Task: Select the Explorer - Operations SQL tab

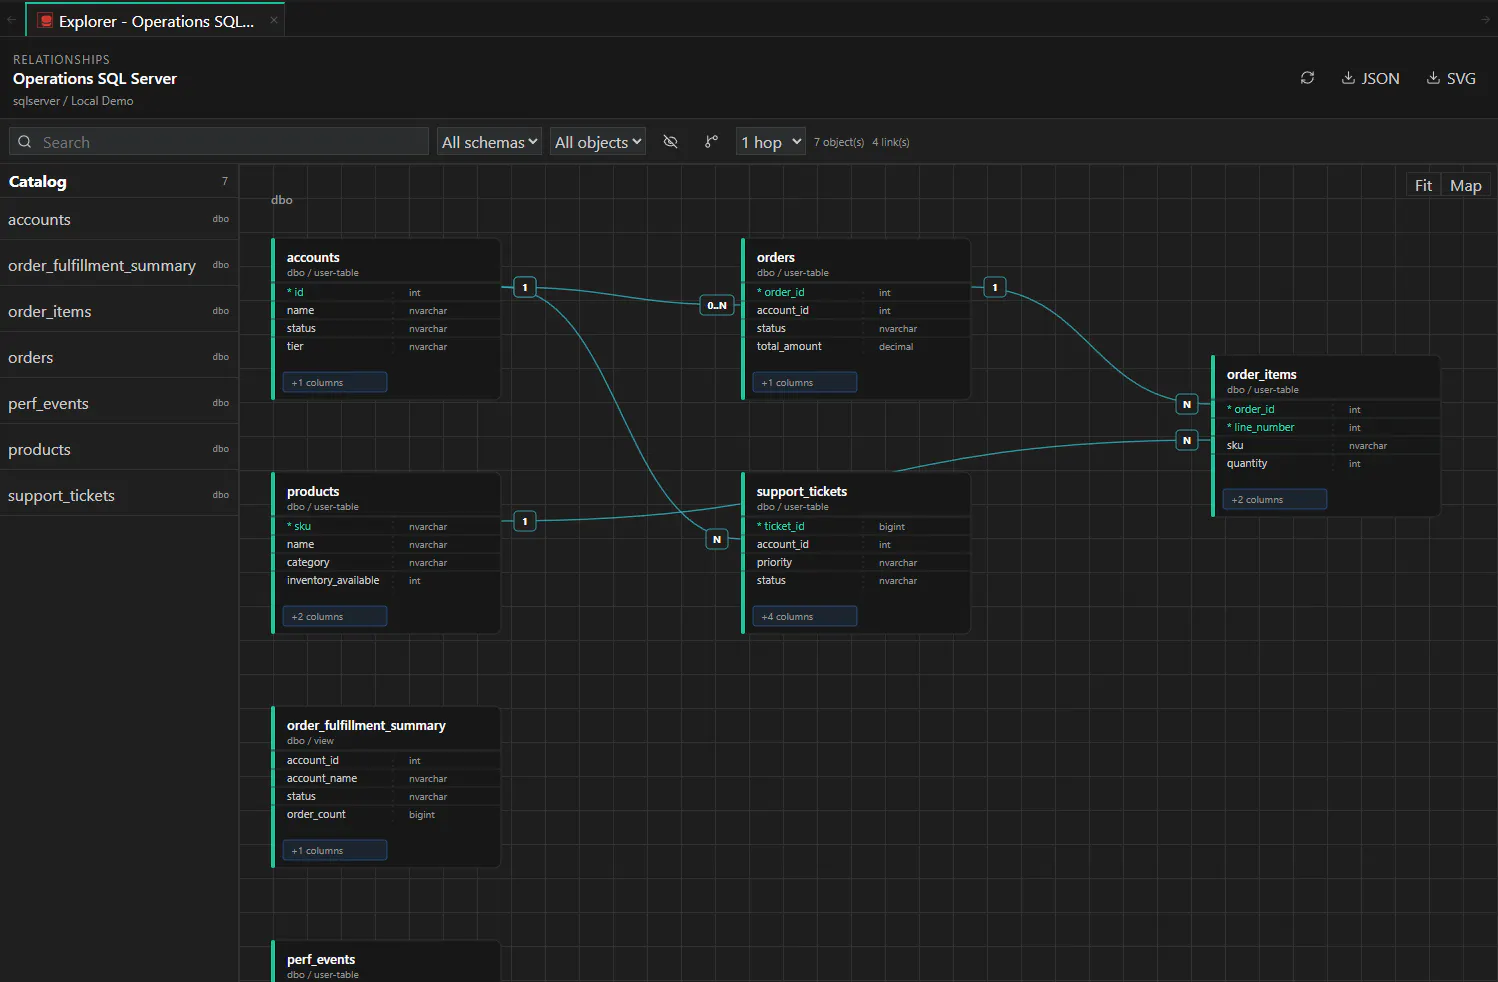Action: [x=156, y=21]
